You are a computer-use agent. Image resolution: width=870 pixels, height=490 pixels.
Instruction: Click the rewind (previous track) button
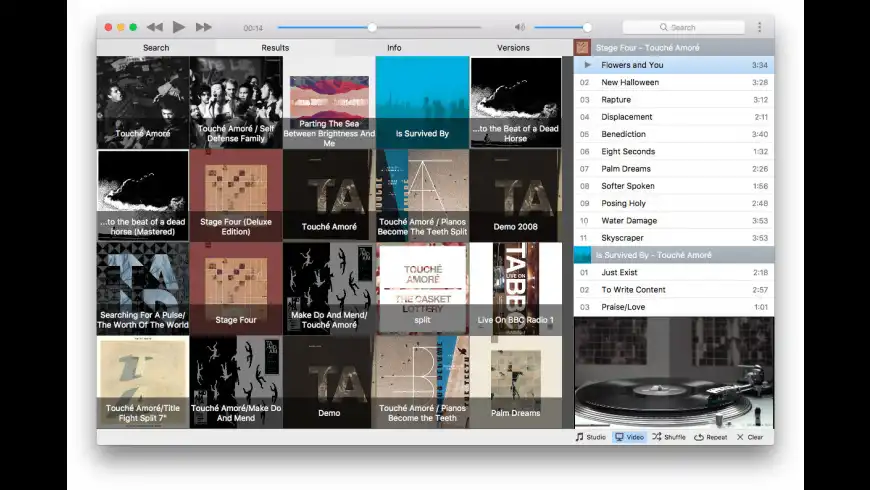(154, 27)
